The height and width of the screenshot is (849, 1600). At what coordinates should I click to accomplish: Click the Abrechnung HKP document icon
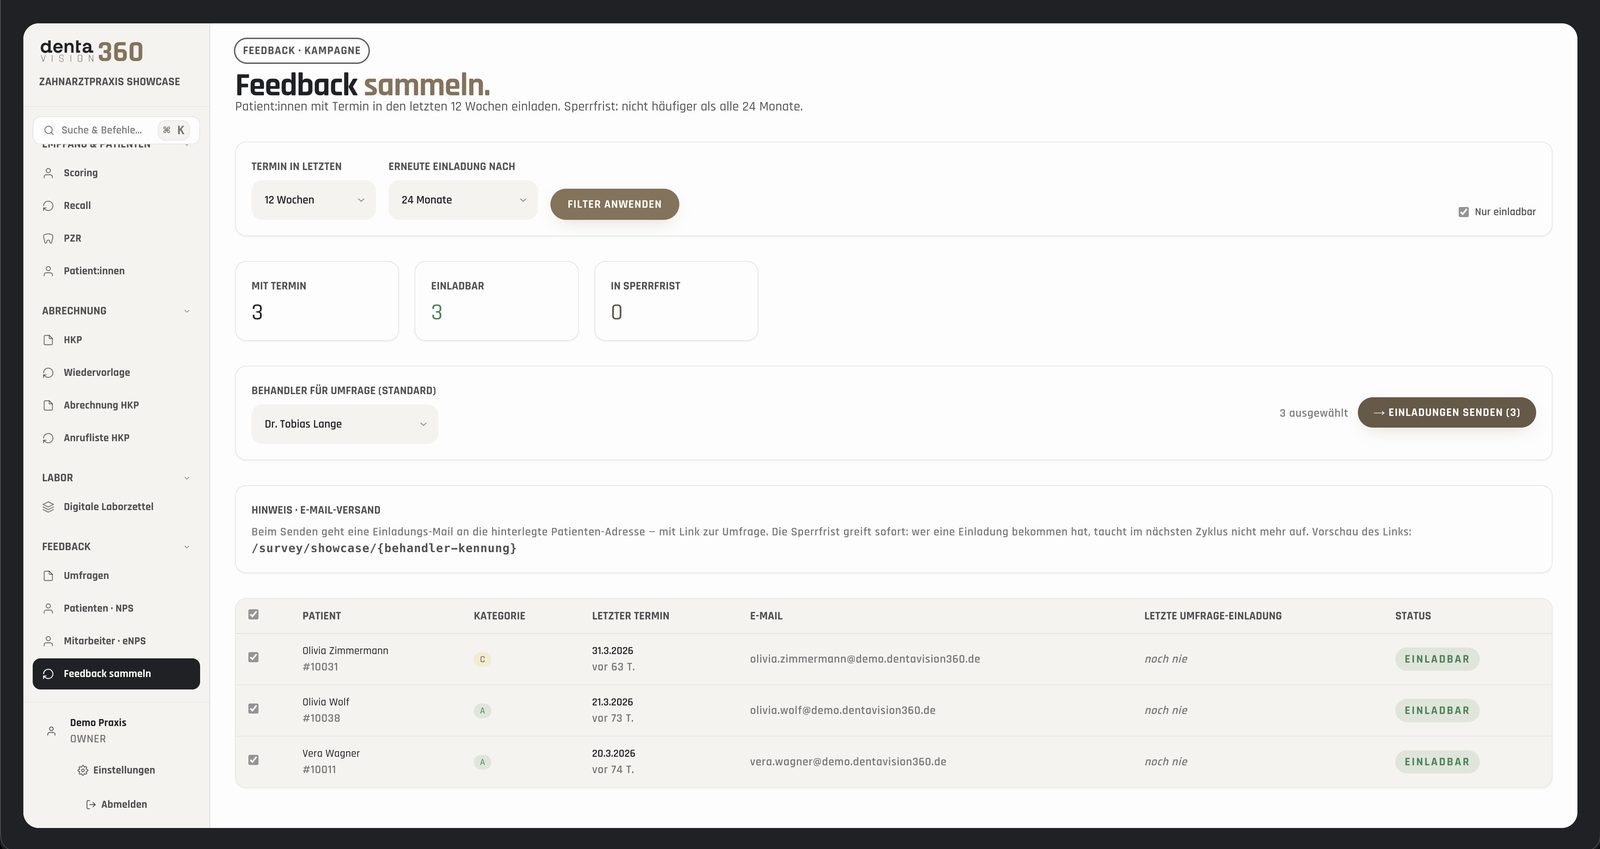tap(48, 406)
